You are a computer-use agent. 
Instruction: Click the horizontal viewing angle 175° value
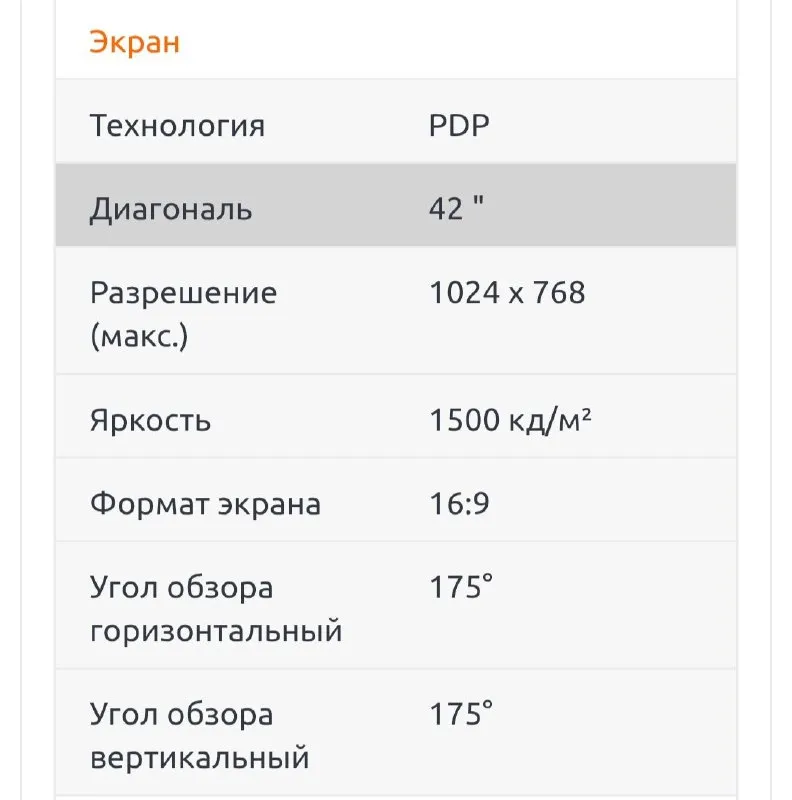[x=461, y=587]
